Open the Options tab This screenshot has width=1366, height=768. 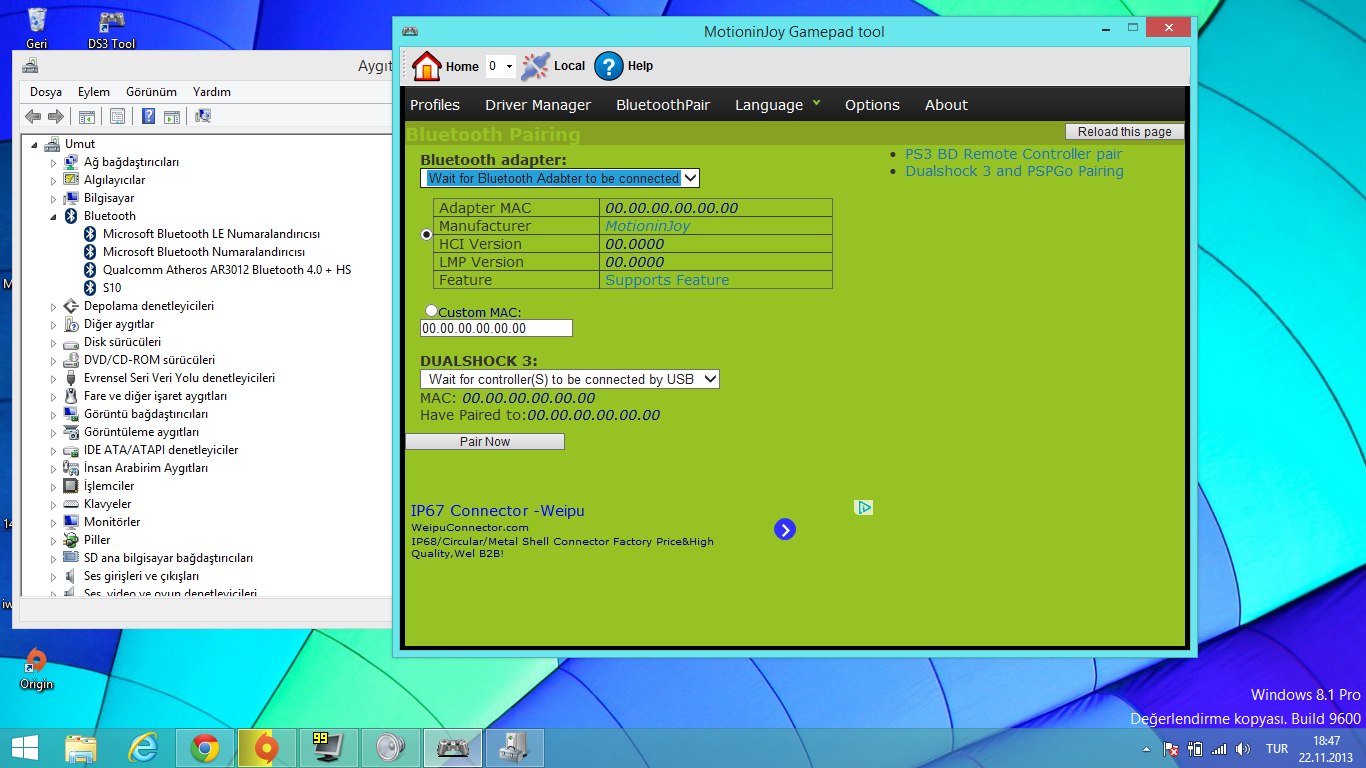872,105
